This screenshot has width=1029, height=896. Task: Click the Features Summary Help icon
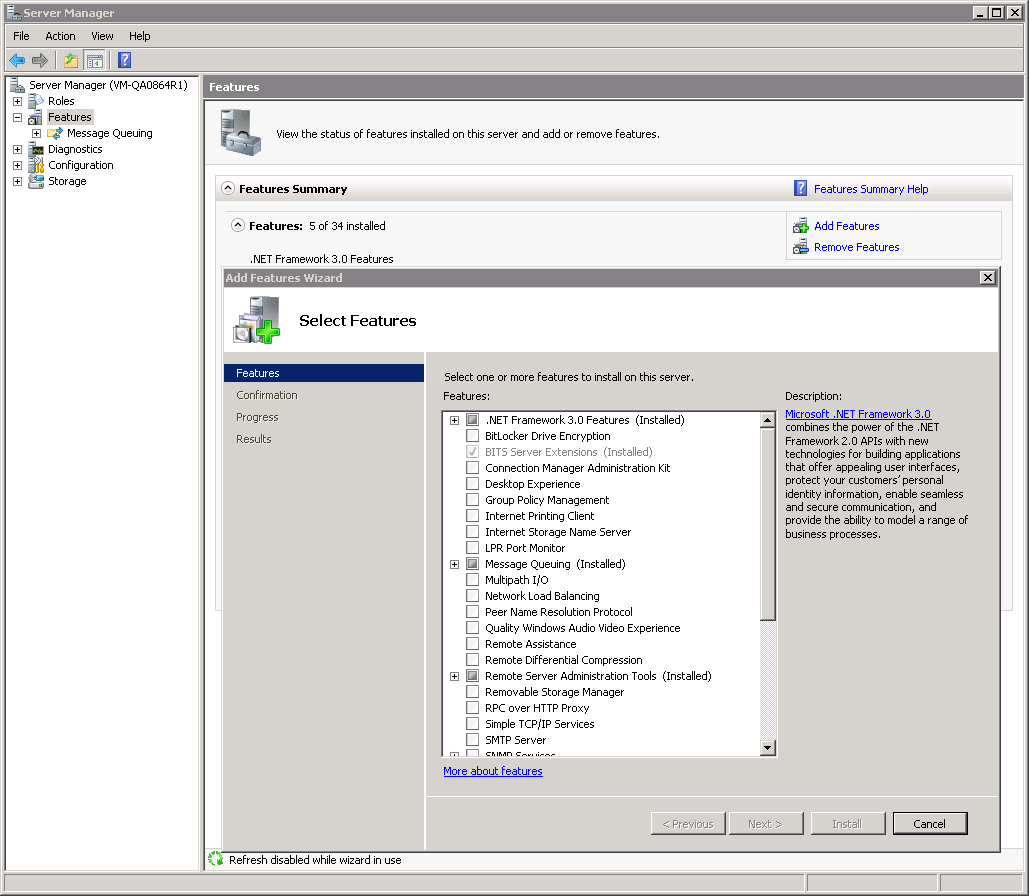tap(800, 189)
